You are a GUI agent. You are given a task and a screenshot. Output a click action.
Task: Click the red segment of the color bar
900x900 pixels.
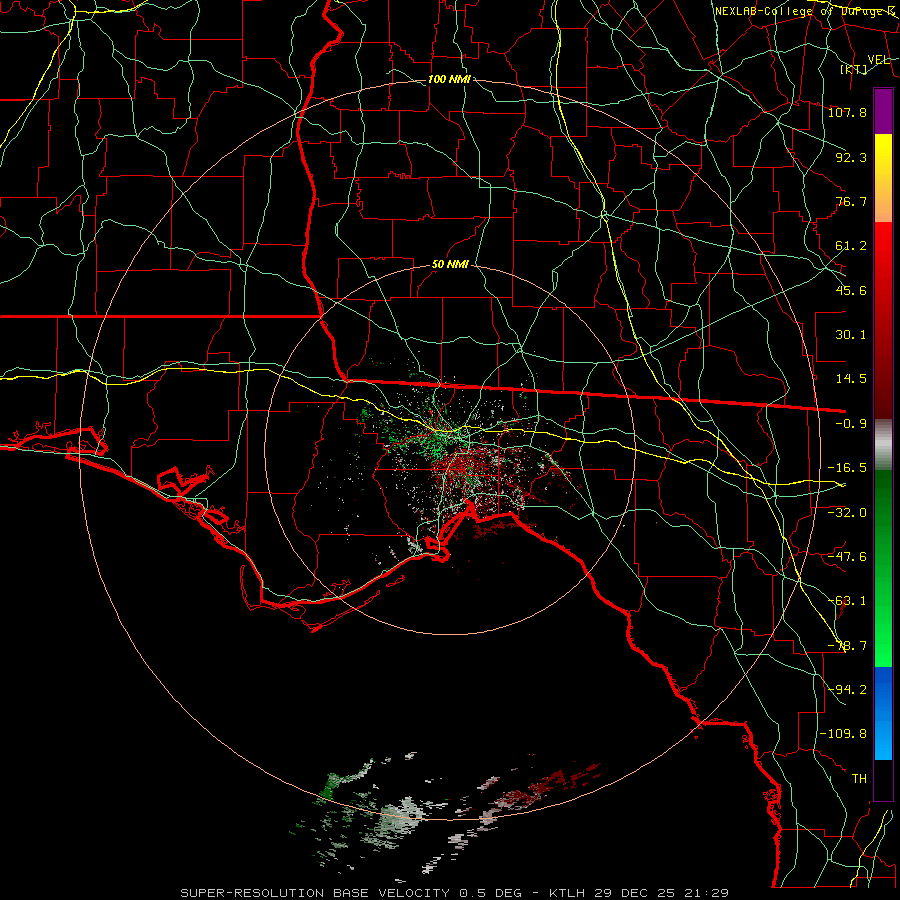(883, 320)
